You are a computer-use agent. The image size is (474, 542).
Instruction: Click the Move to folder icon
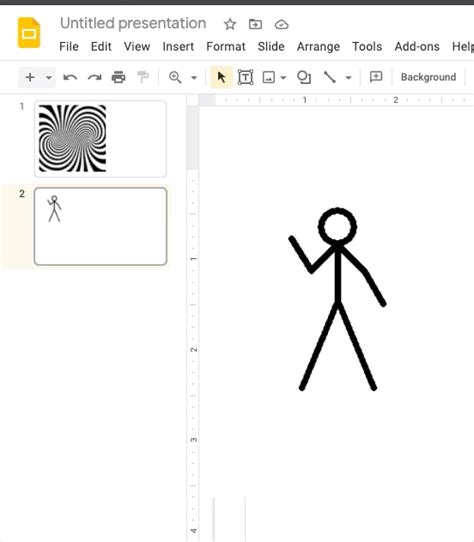(x=255, y=24)
